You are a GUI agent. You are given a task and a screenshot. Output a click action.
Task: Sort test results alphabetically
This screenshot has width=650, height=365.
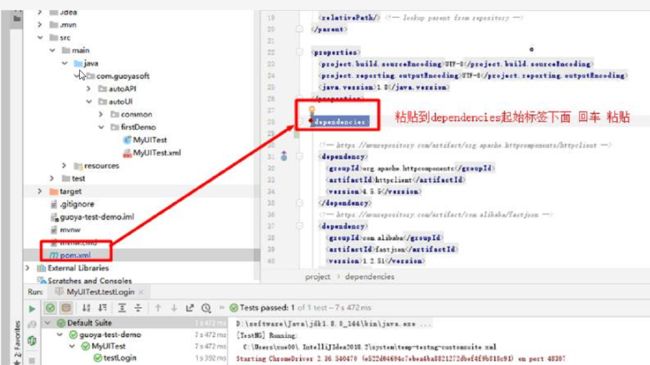tap(86, 308)
